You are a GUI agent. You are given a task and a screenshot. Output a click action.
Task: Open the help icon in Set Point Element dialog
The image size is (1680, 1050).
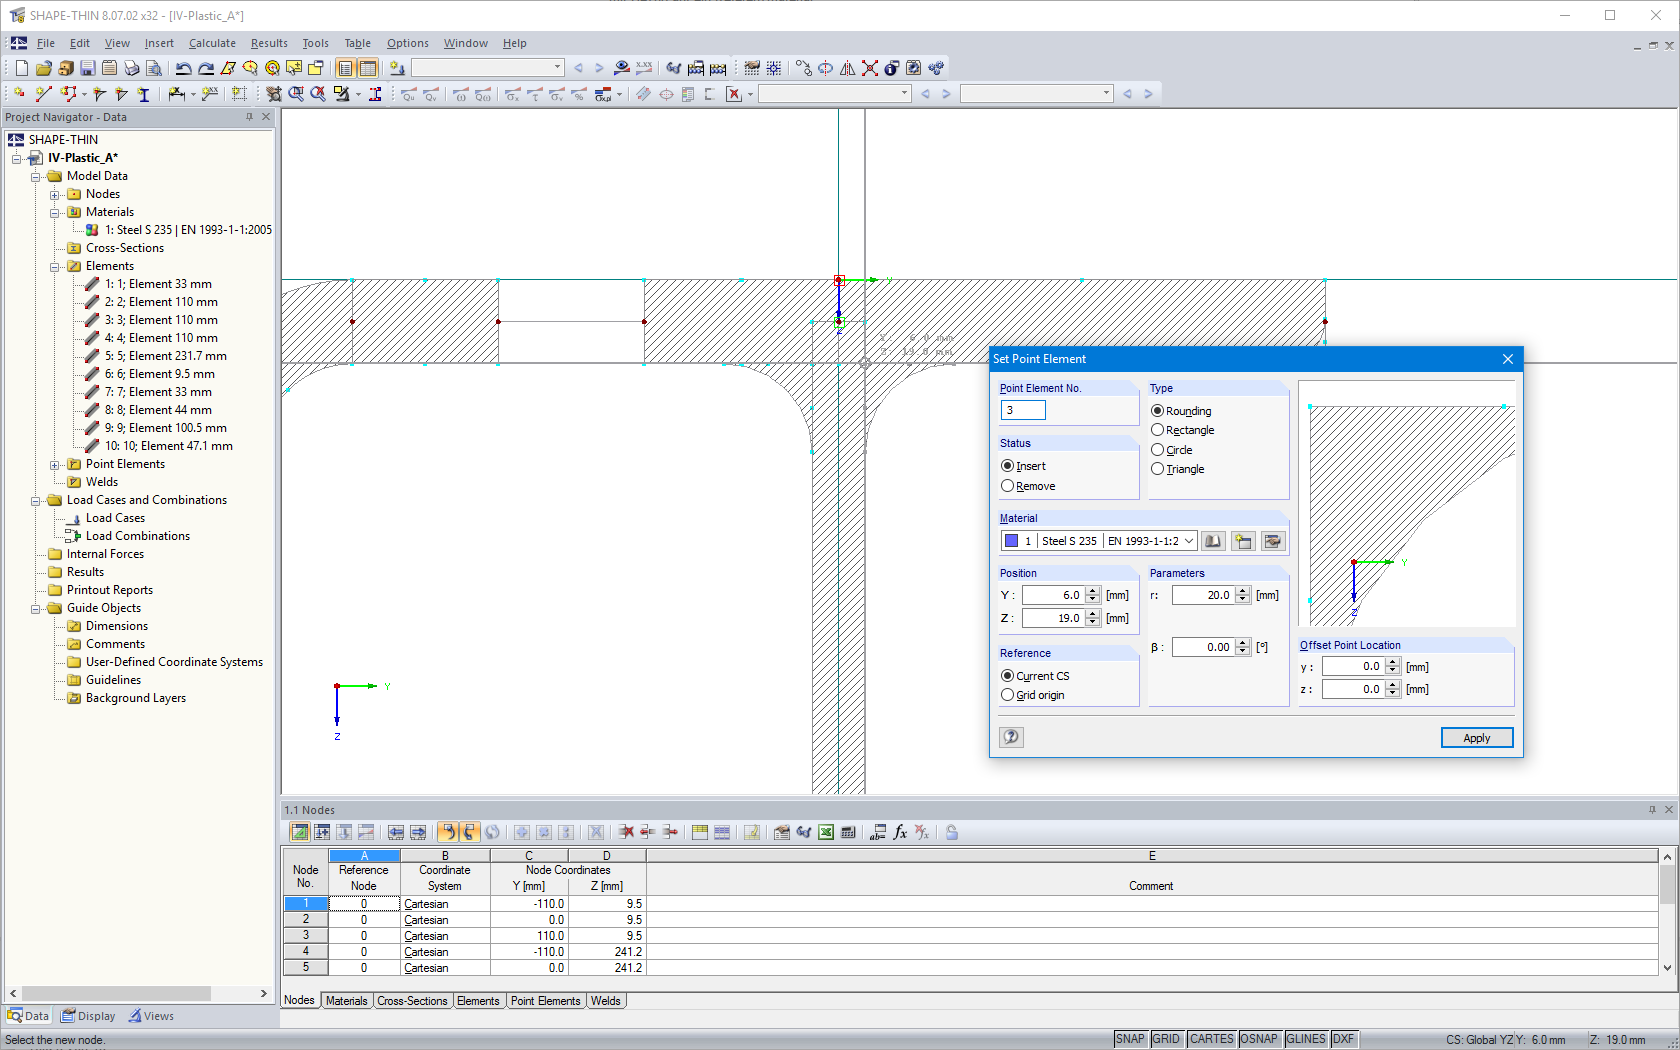click(x=1010, y=737)
